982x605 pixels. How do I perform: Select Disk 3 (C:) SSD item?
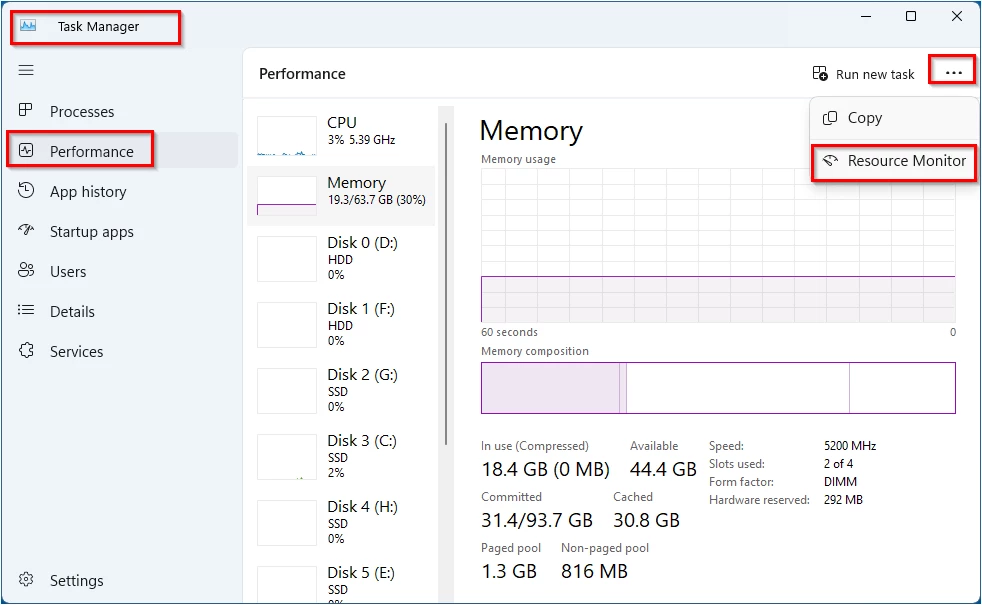[341, 457]
